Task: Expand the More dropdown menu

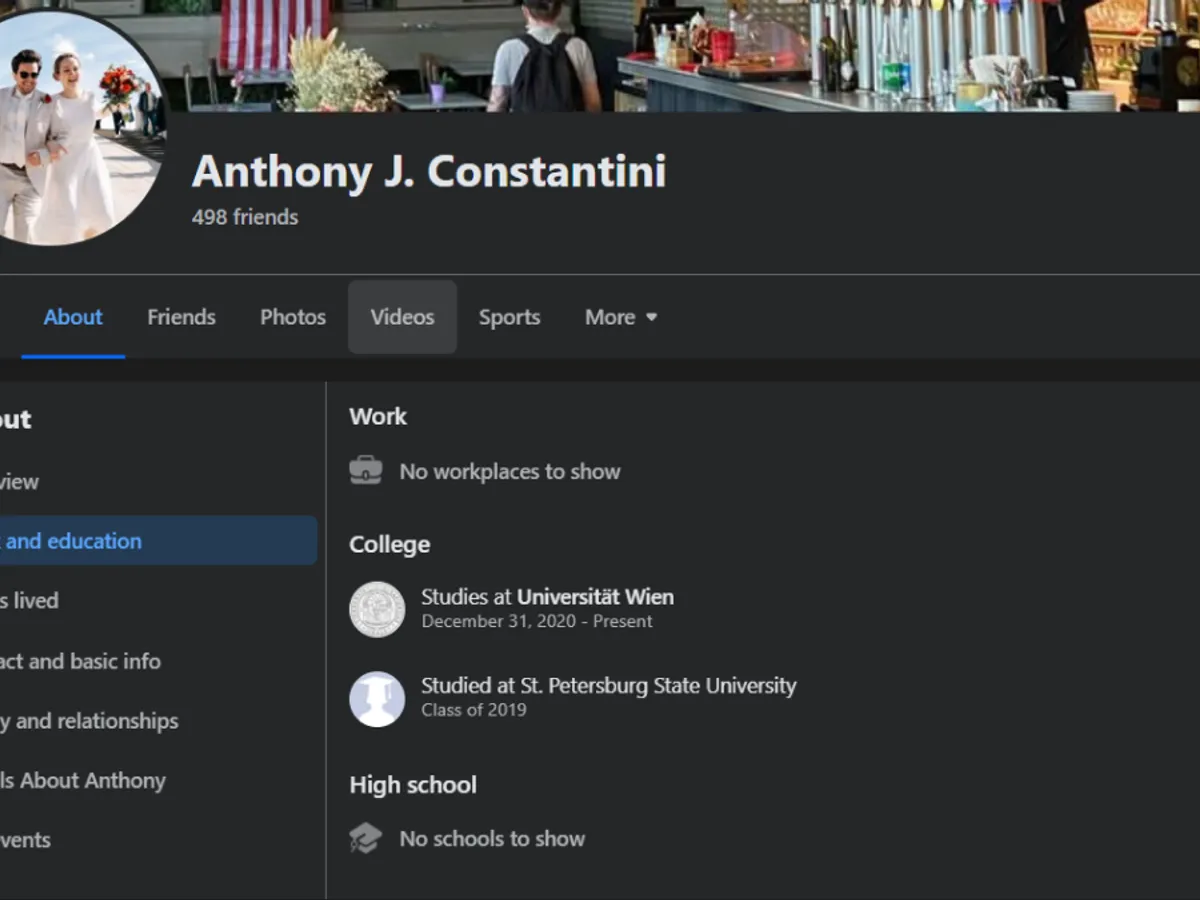Action: point(621,317)
